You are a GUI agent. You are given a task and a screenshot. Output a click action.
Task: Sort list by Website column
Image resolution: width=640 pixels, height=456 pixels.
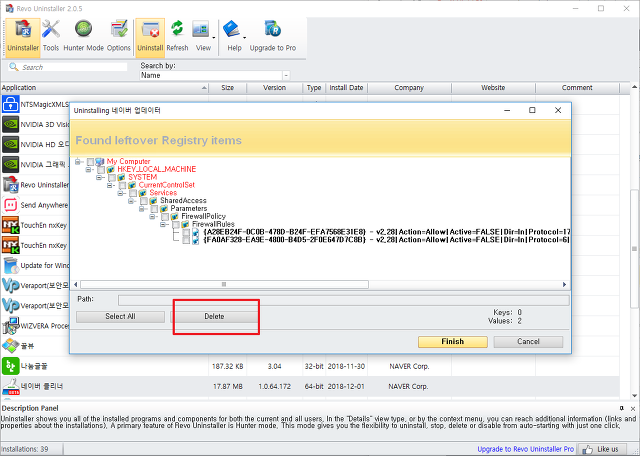coord(493,88)
